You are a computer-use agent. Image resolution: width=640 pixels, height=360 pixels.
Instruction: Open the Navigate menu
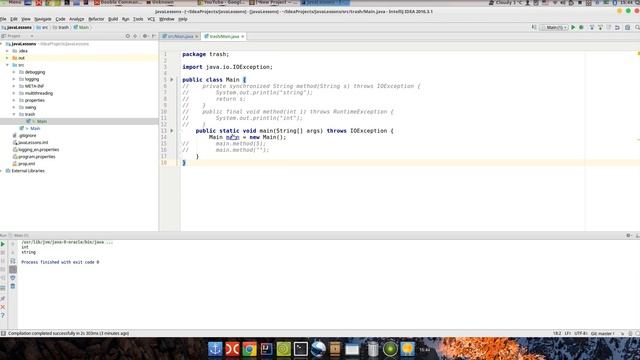(x=43, y=19)
